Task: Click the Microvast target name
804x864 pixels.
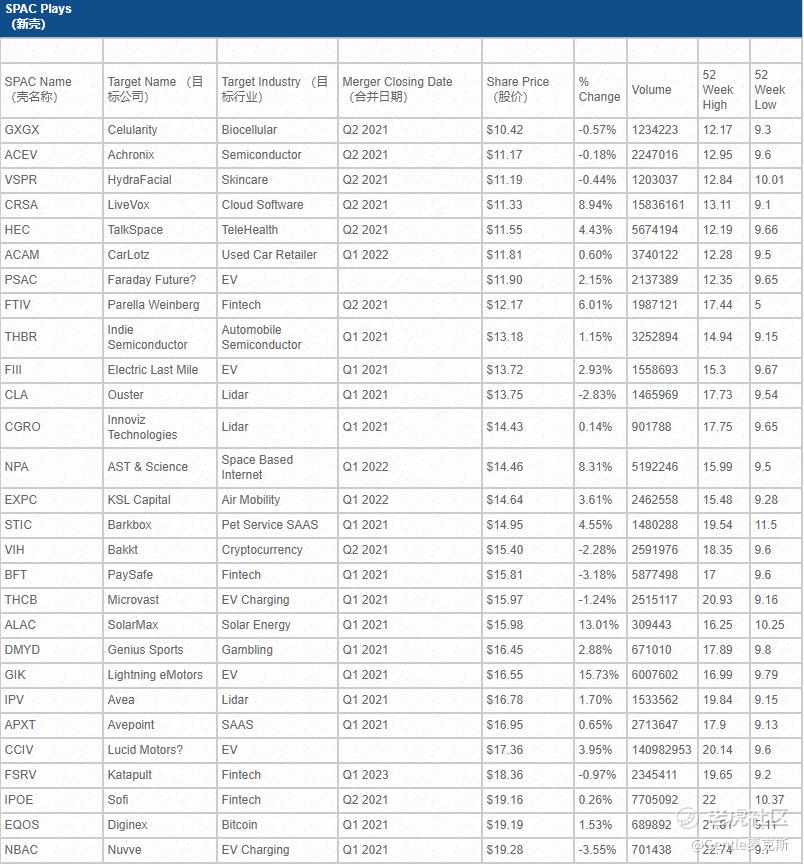Action: tap(133, 600)
